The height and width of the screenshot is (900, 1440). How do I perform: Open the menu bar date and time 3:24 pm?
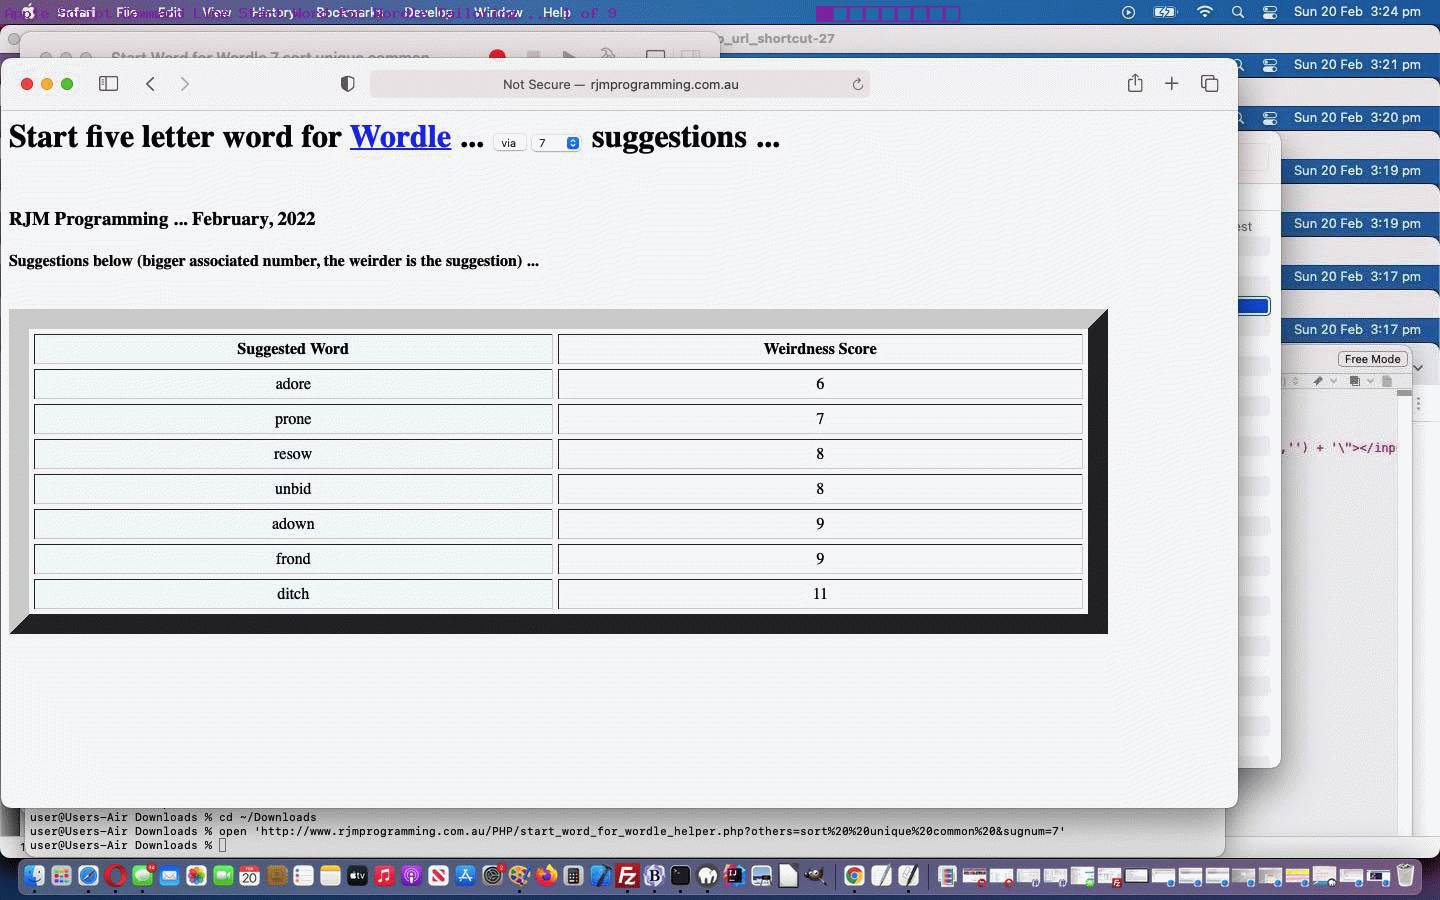click(1357, 12)
